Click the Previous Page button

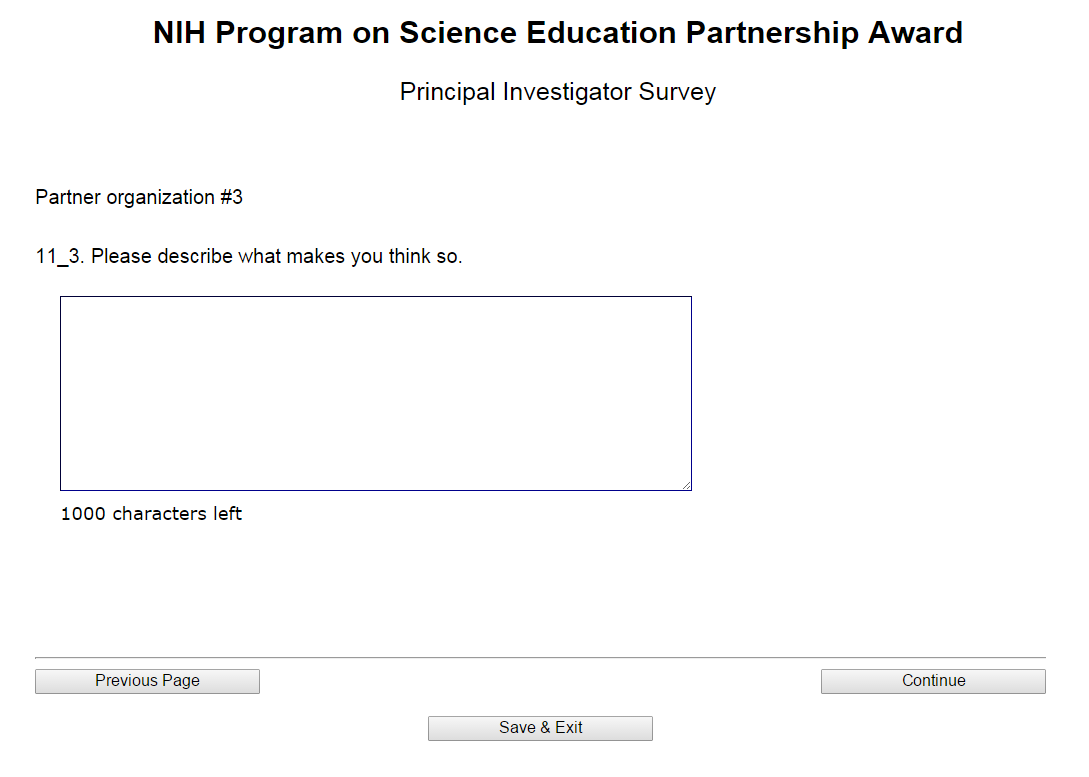[147, 681]
